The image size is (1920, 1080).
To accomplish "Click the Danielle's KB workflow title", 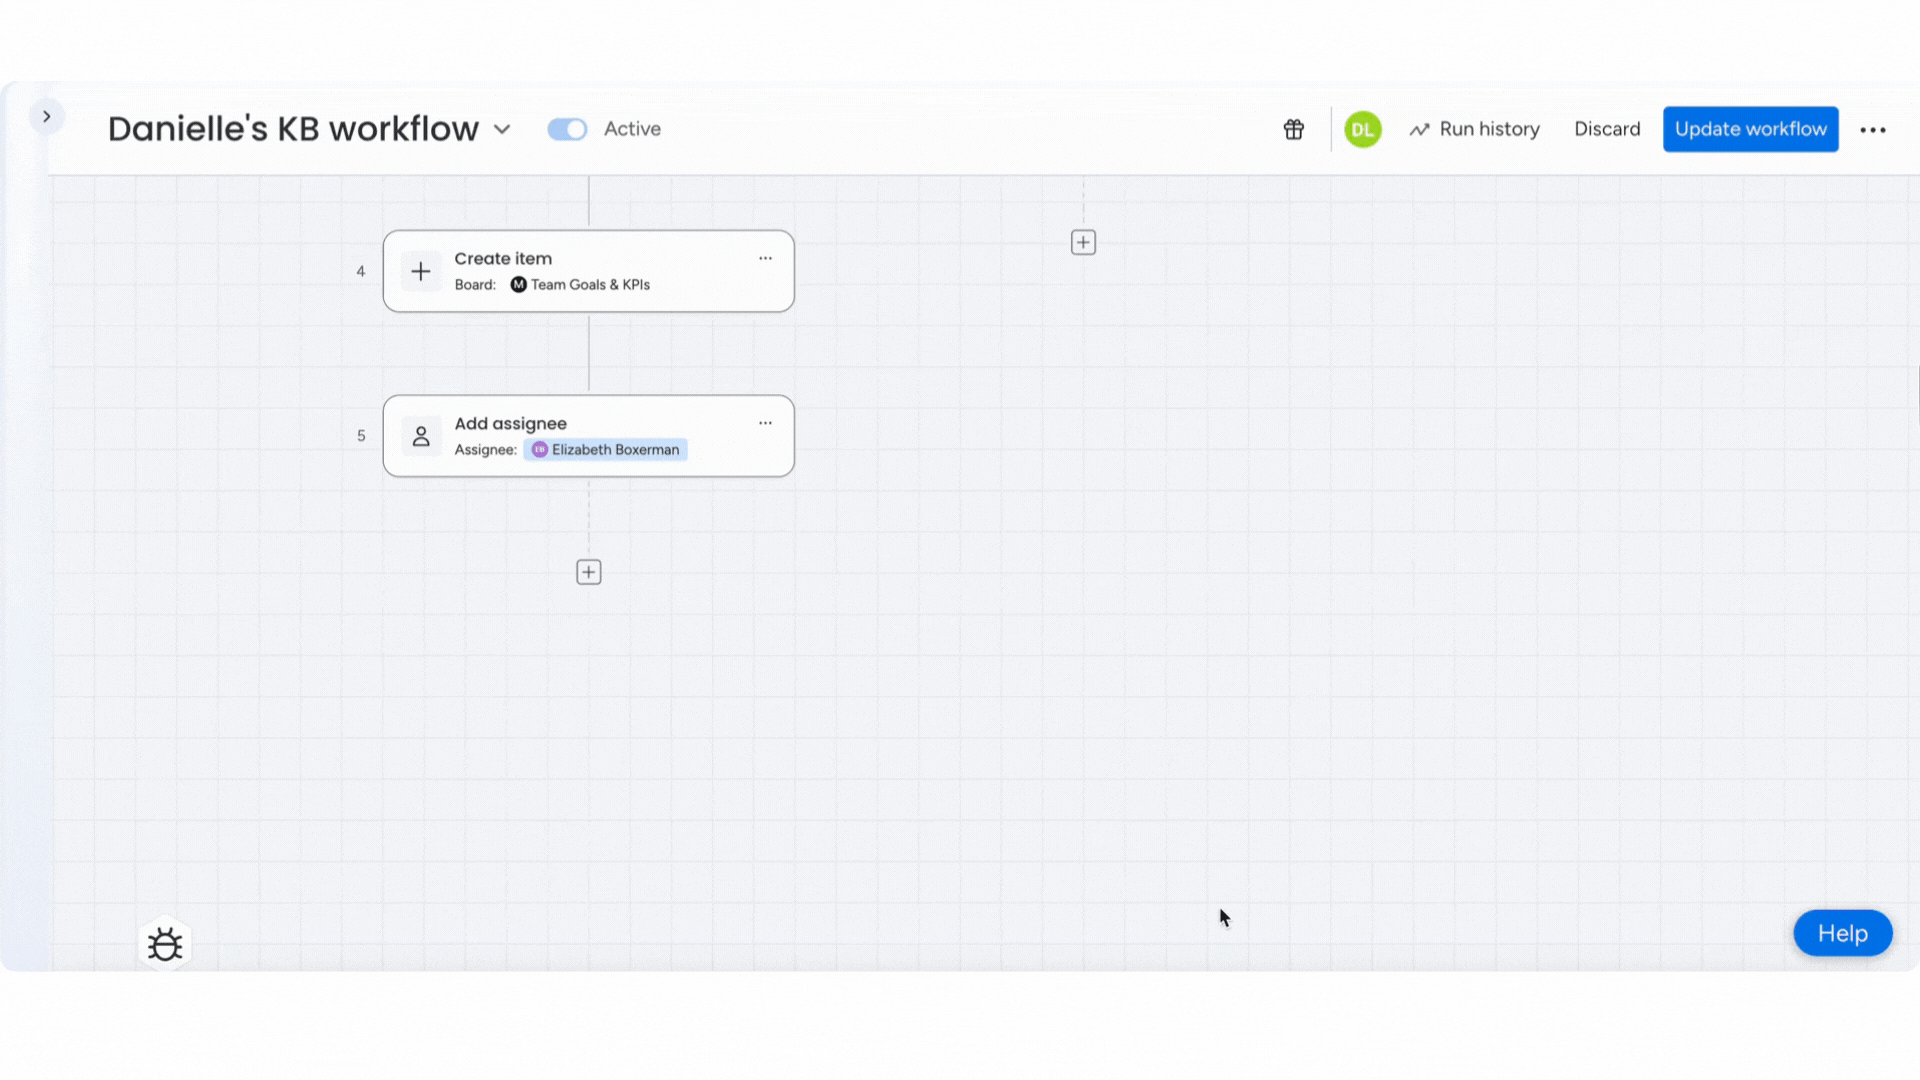I will click(x=293, y=129).
